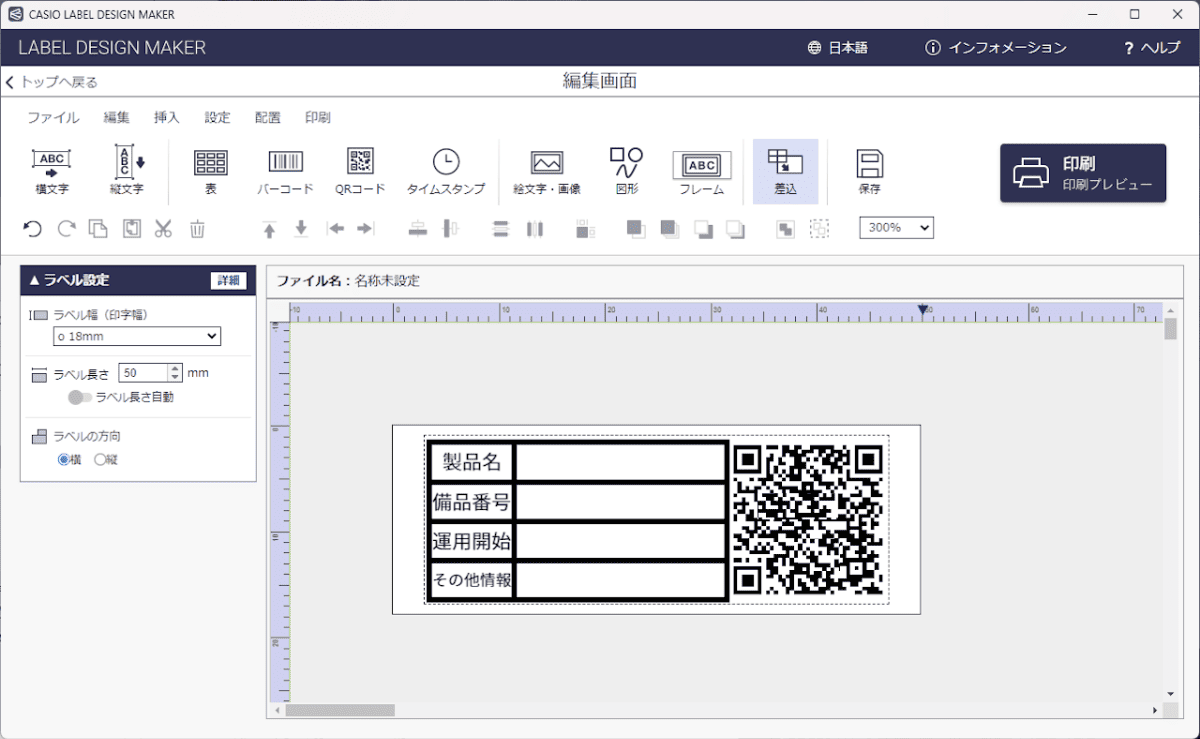
Task: Copy the selected object
Action: pos(98,229)
